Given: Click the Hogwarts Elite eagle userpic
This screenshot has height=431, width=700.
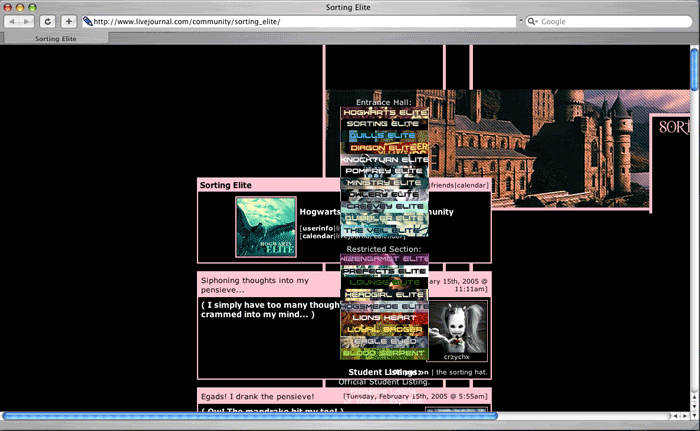Looking at the screenshot, I should pos(266,226).
